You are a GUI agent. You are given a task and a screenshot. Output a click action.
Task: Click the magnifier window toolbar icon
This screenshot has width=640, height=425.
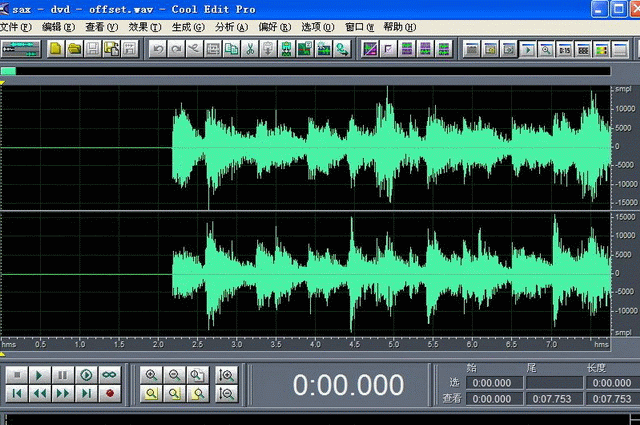[546, 49]
